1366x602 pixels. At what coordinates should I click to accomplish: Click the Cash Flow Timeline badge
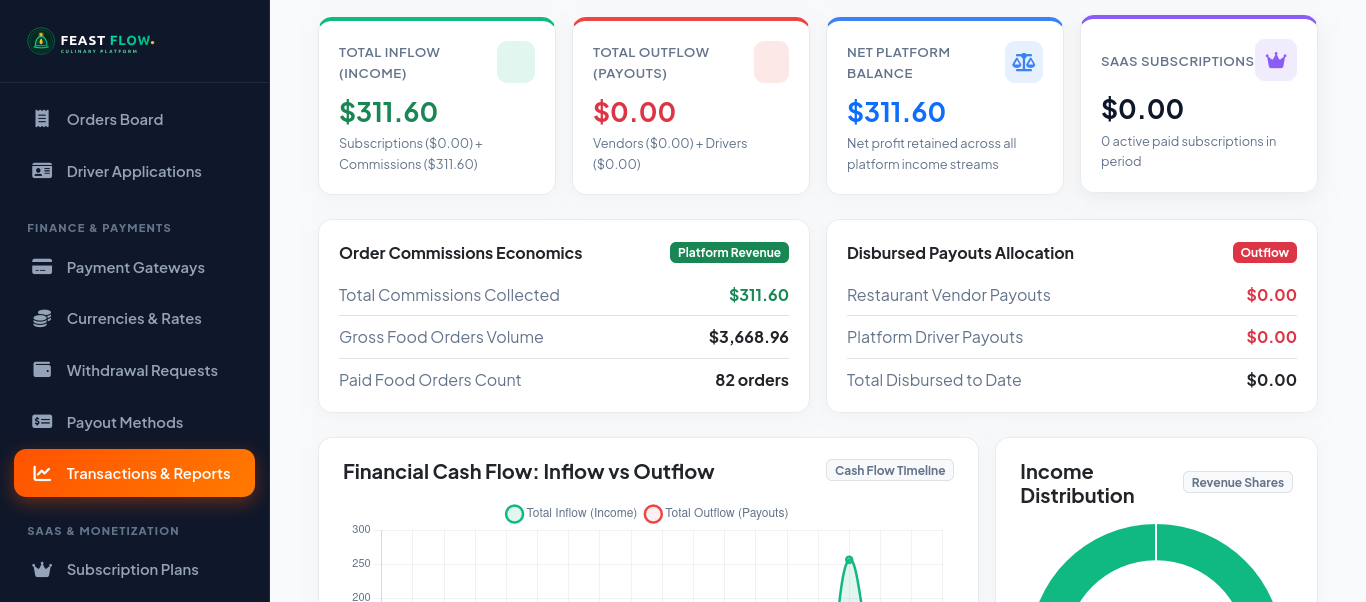[x=890, y=470]
